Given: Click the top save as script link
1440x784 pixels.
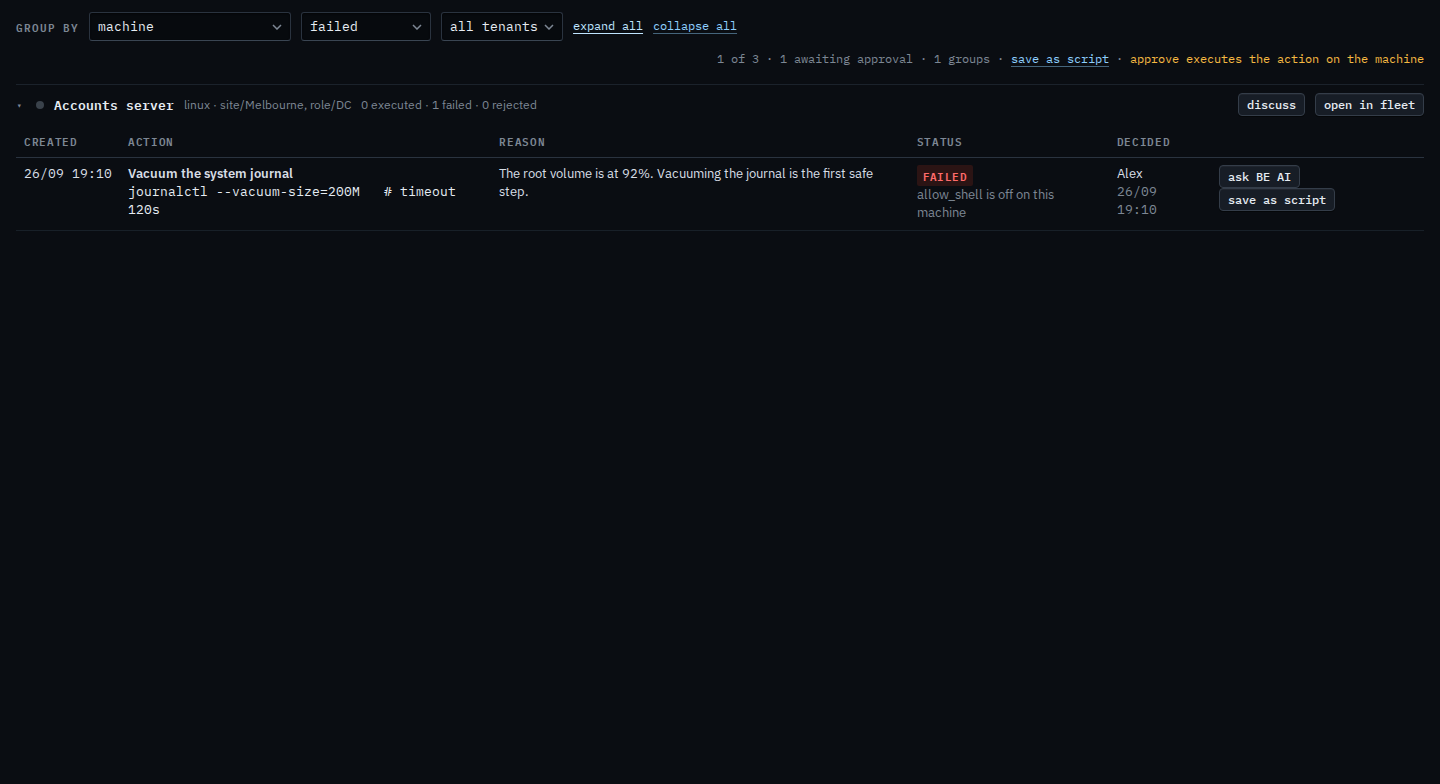Looking at the screenshot, I should pyautogui.click(x=1060, y=59).
